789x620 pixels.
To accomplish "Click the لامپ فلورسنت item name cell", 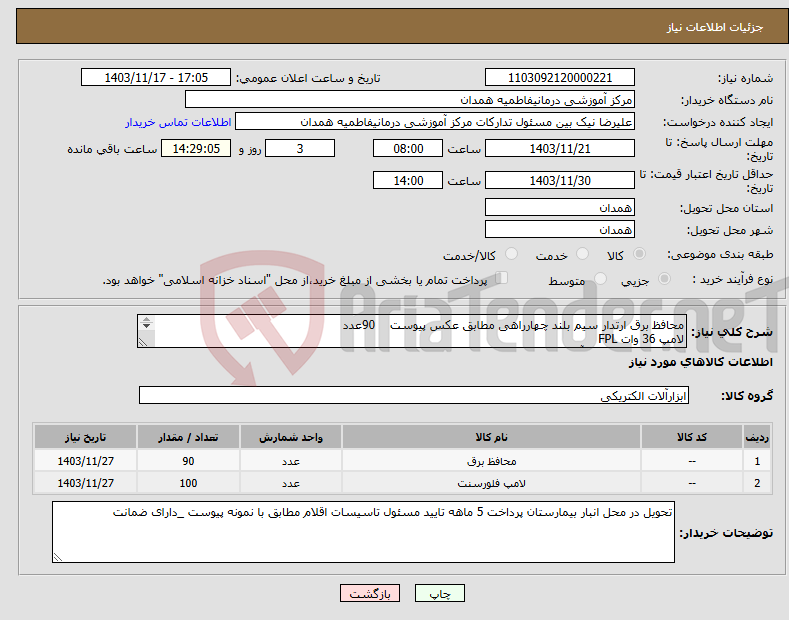I will coord(491,483).
